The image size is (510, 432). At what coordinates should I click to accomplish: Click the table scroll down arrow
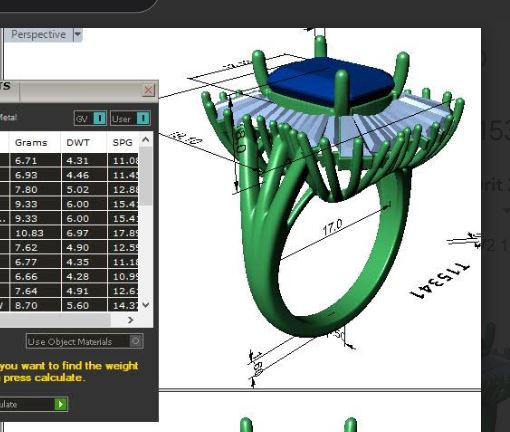click(146, 305)
